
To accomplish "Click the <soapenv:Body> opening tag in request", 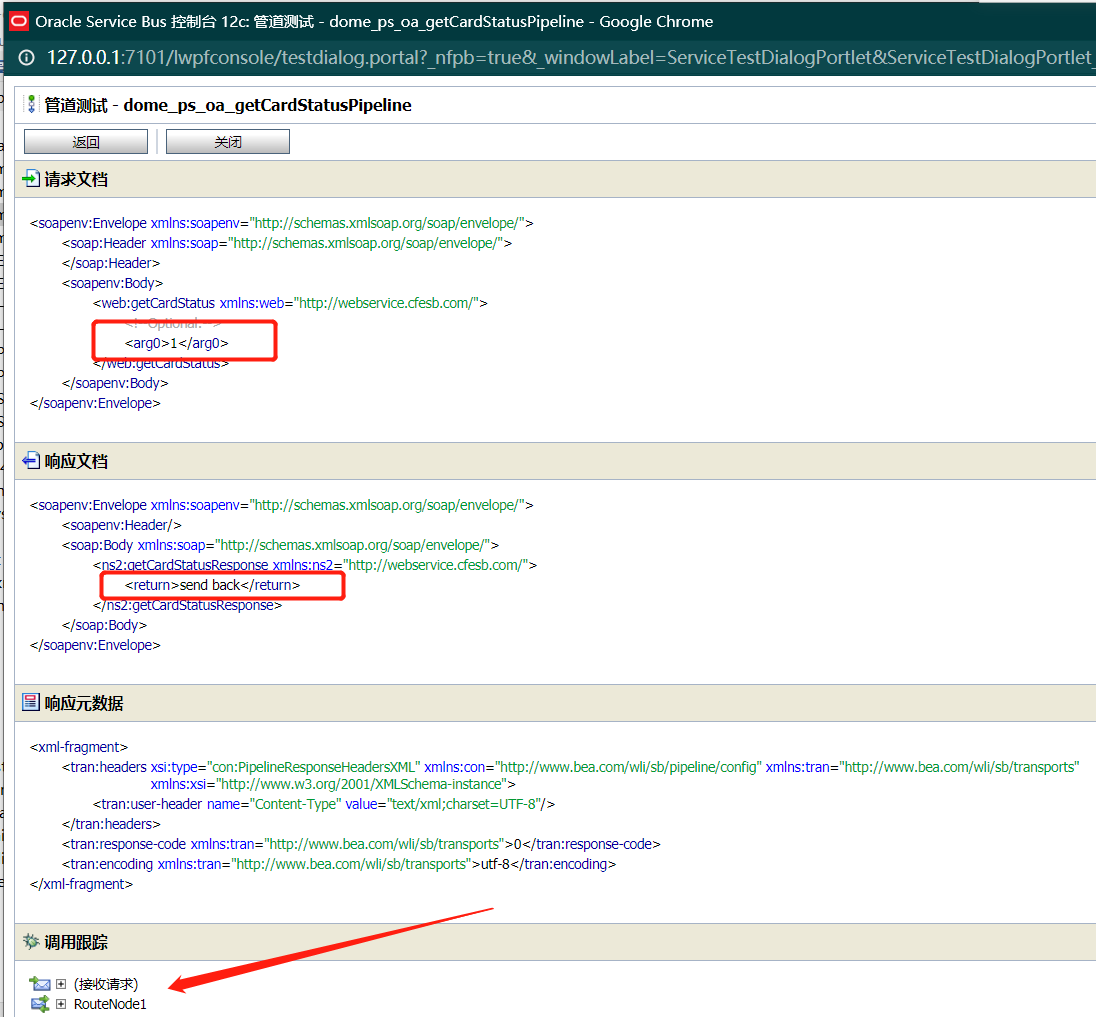I will 113,283.
